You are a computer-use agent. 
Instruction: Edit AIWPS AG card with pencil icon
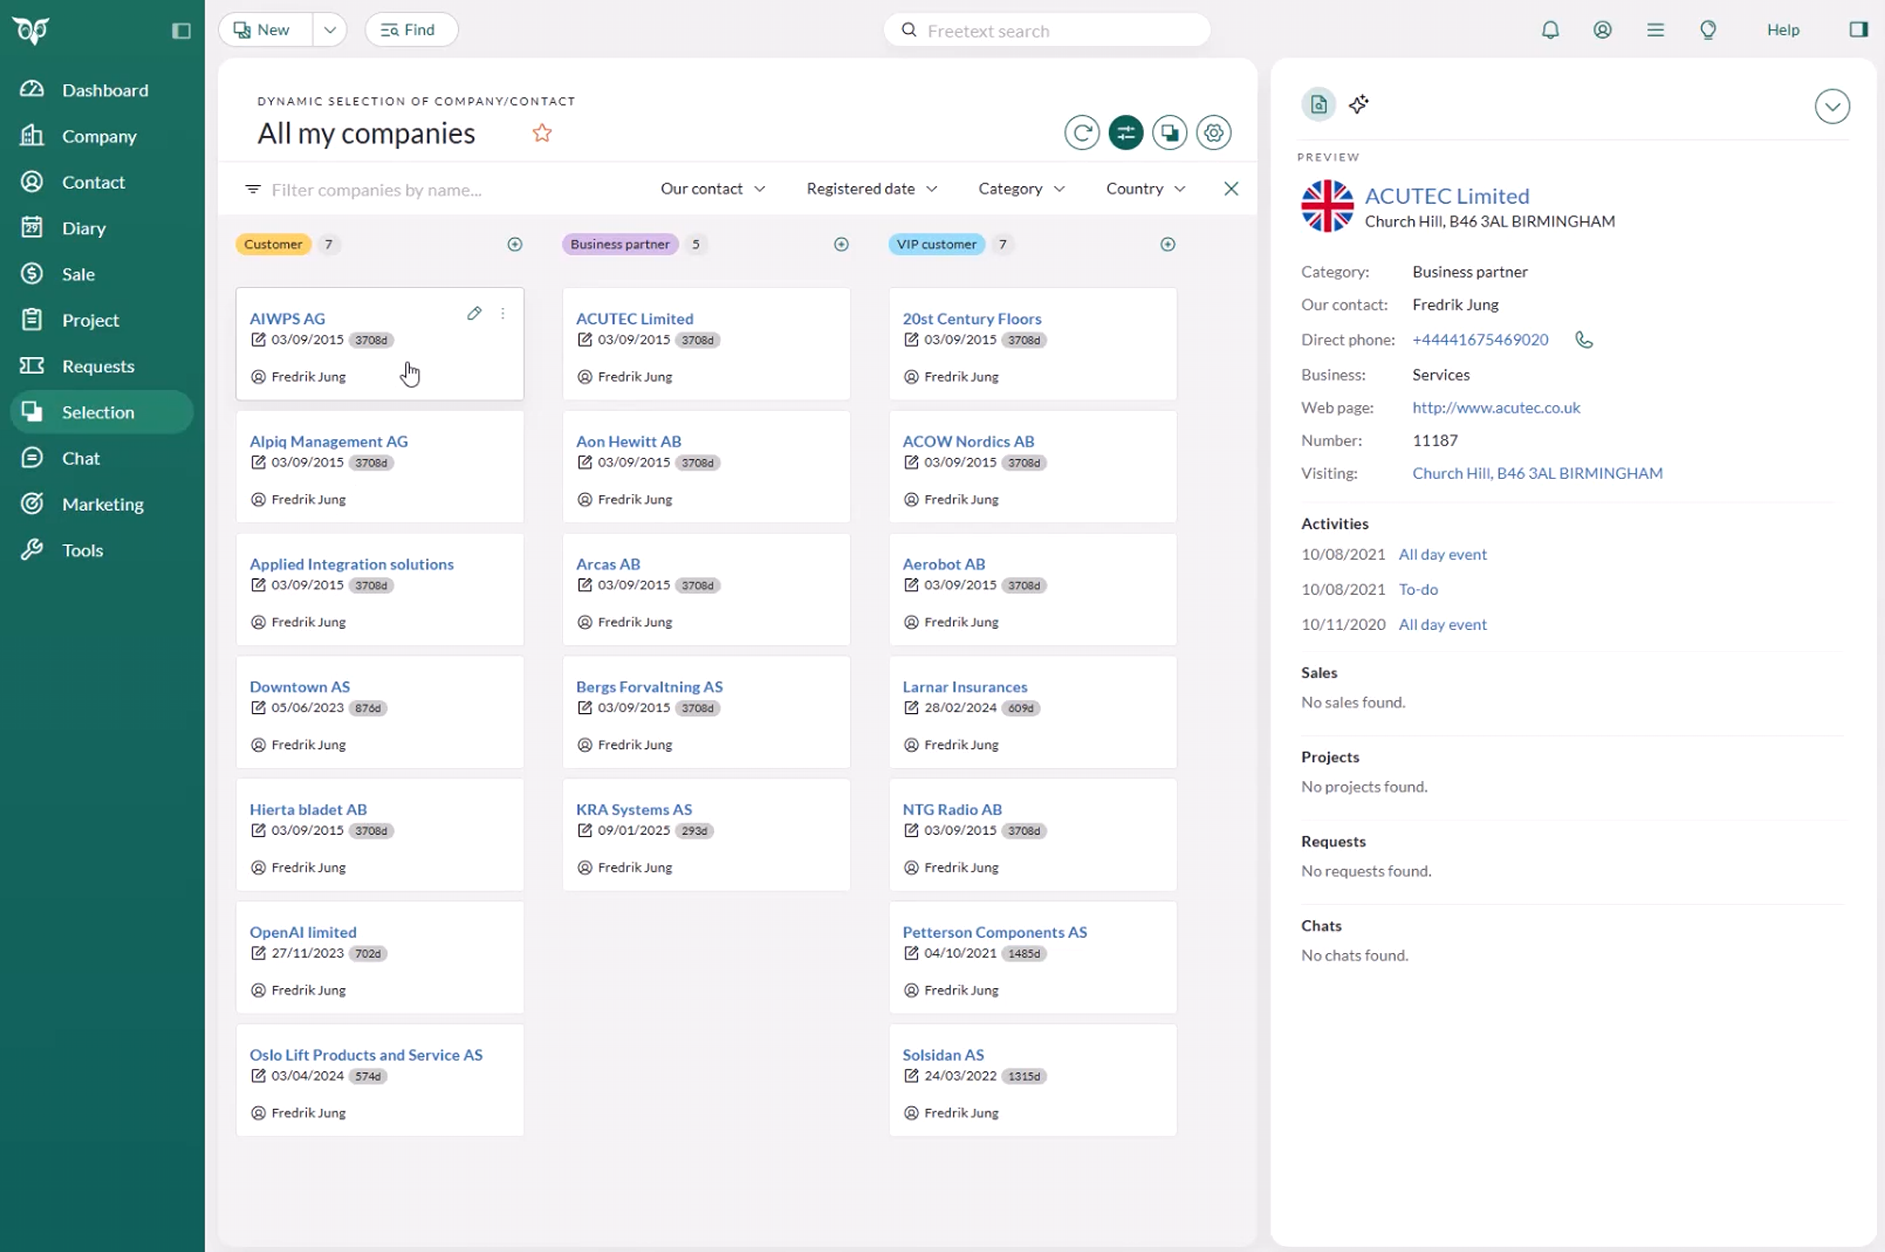coord(474,314)
